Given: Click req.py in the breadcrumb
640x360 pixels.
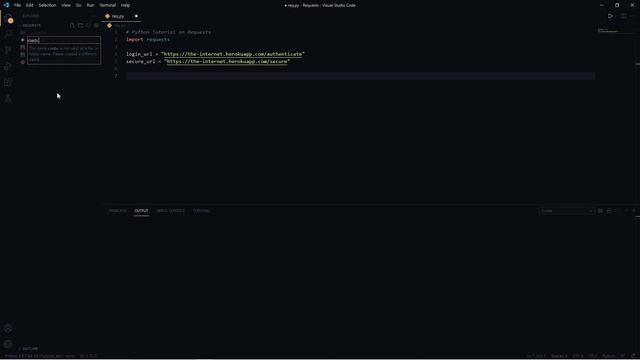Looking at the screenshot, I should 120,25.
